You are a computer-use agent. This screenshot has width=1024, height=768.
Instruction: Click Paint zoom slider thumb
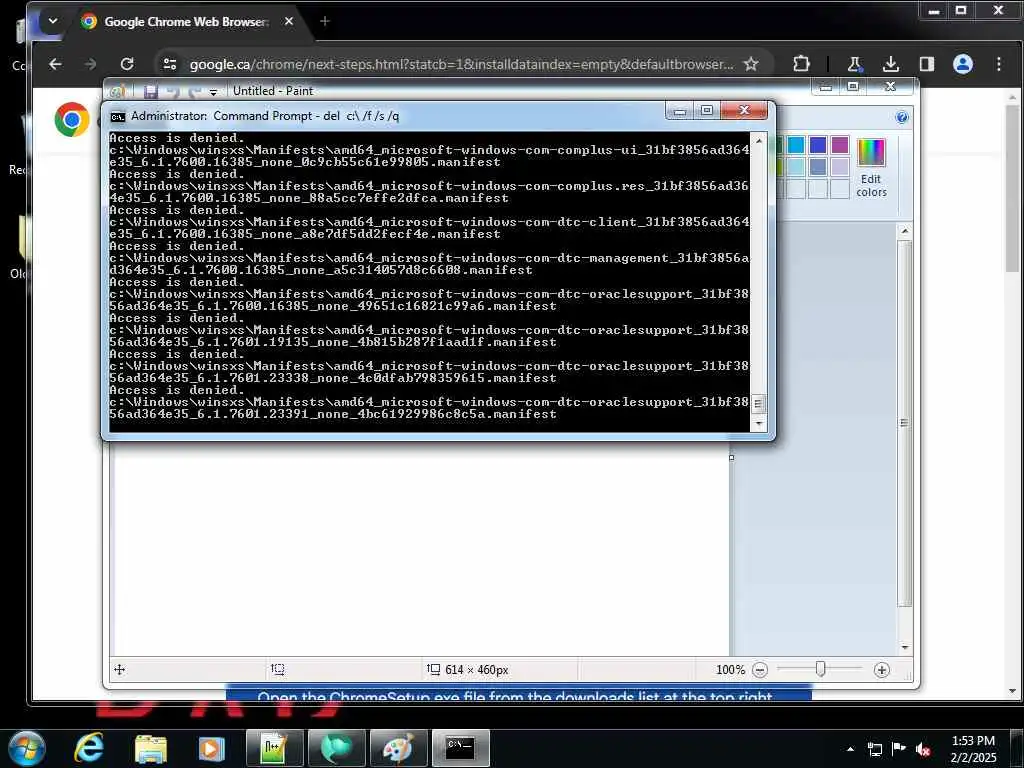click(x=820, y=669)
